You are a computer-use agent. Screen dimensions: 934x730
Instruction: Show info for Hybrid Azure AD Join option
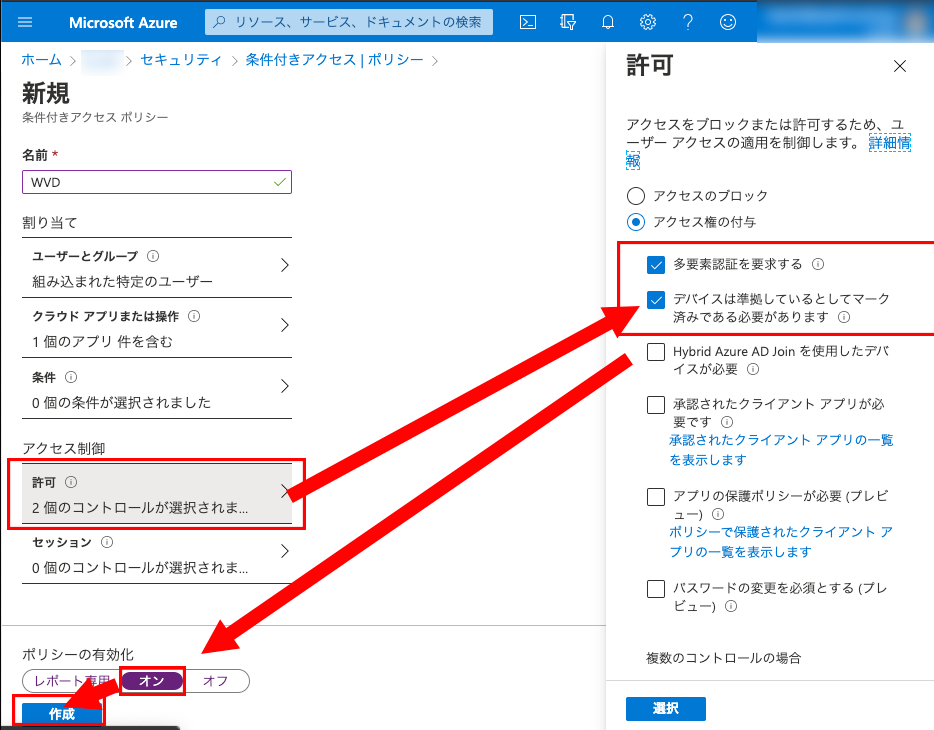(x=753, y=369)
